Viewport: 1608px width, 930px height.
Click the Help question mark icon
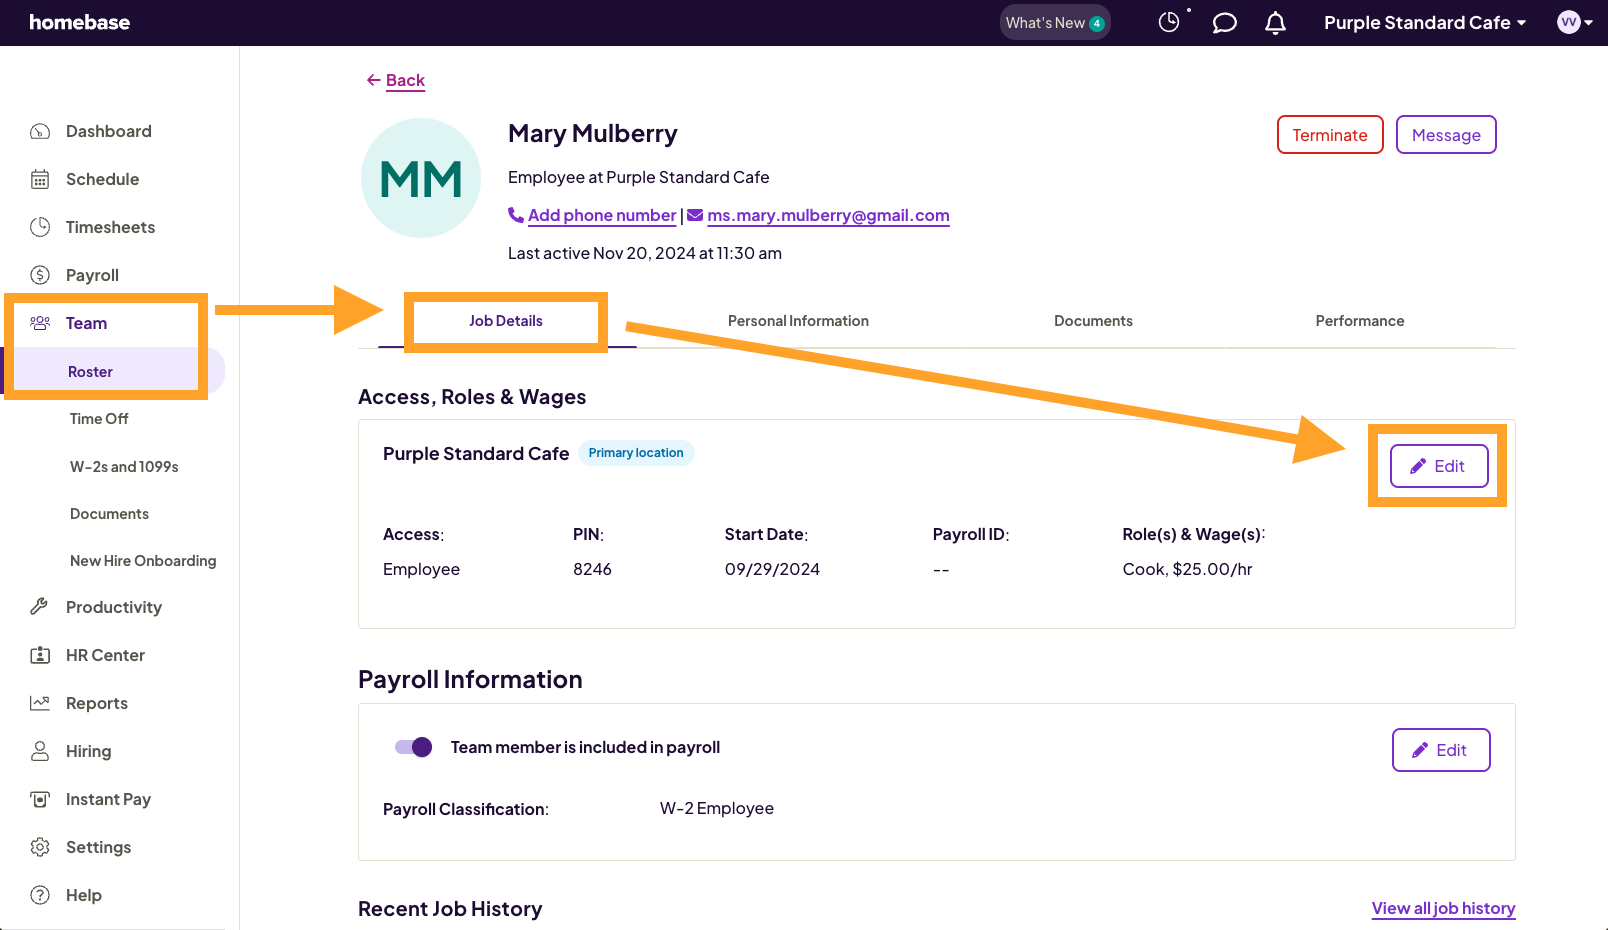tap(40, 895)
